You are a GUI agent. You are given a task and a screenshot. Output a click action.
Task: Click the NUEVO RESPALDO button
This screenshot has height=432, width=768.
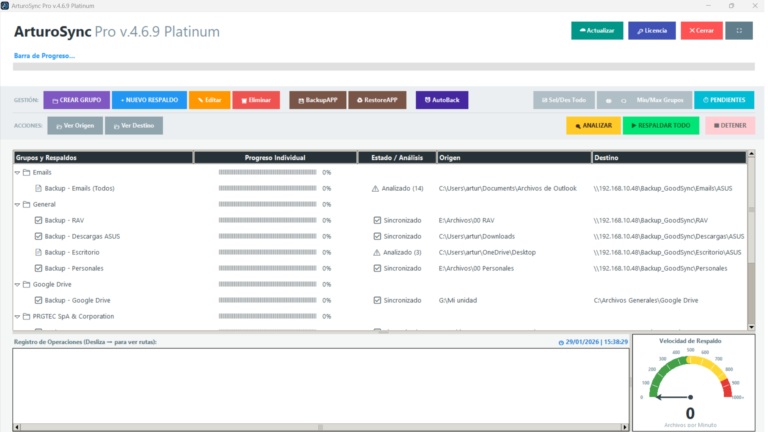click(149, 100)
